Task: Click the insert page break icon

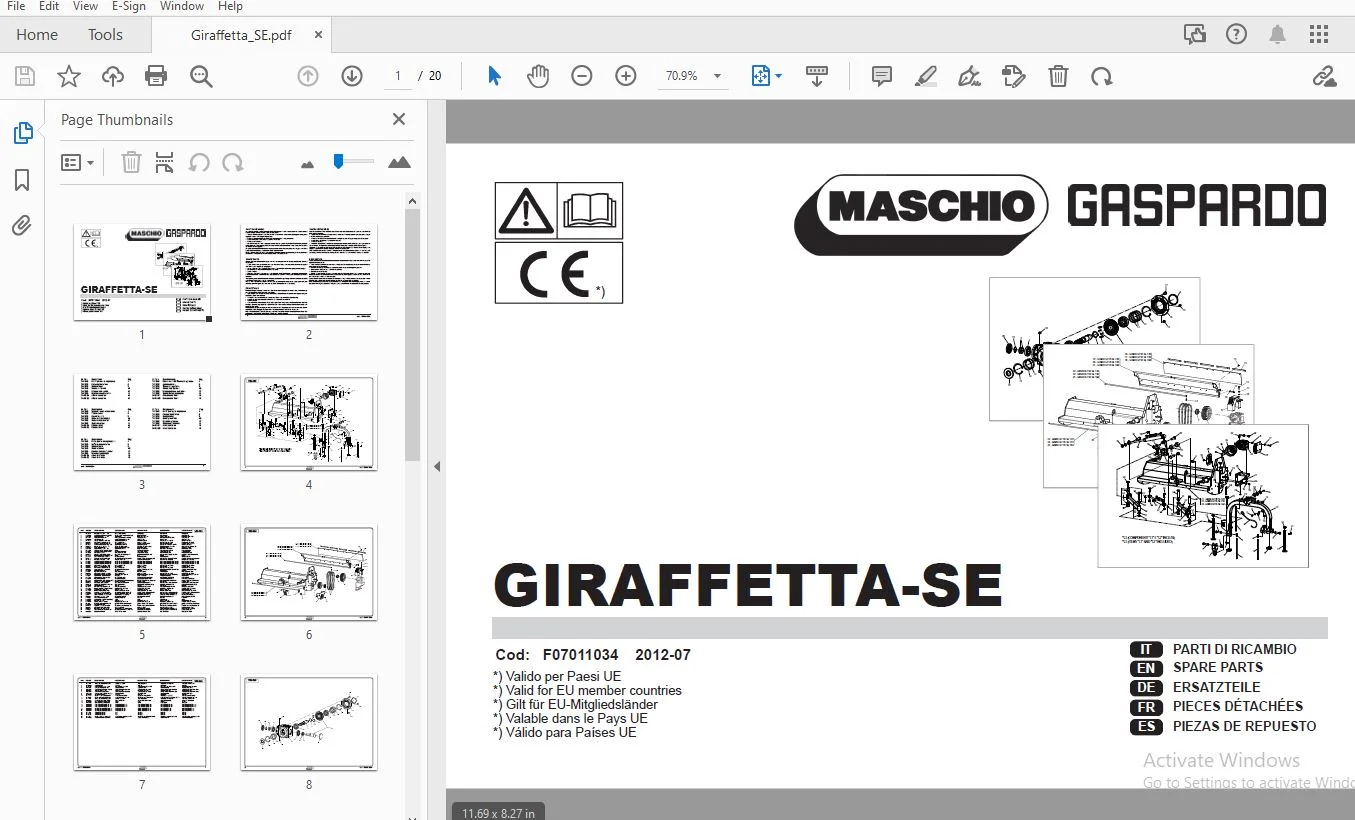Action: point(165,162)
